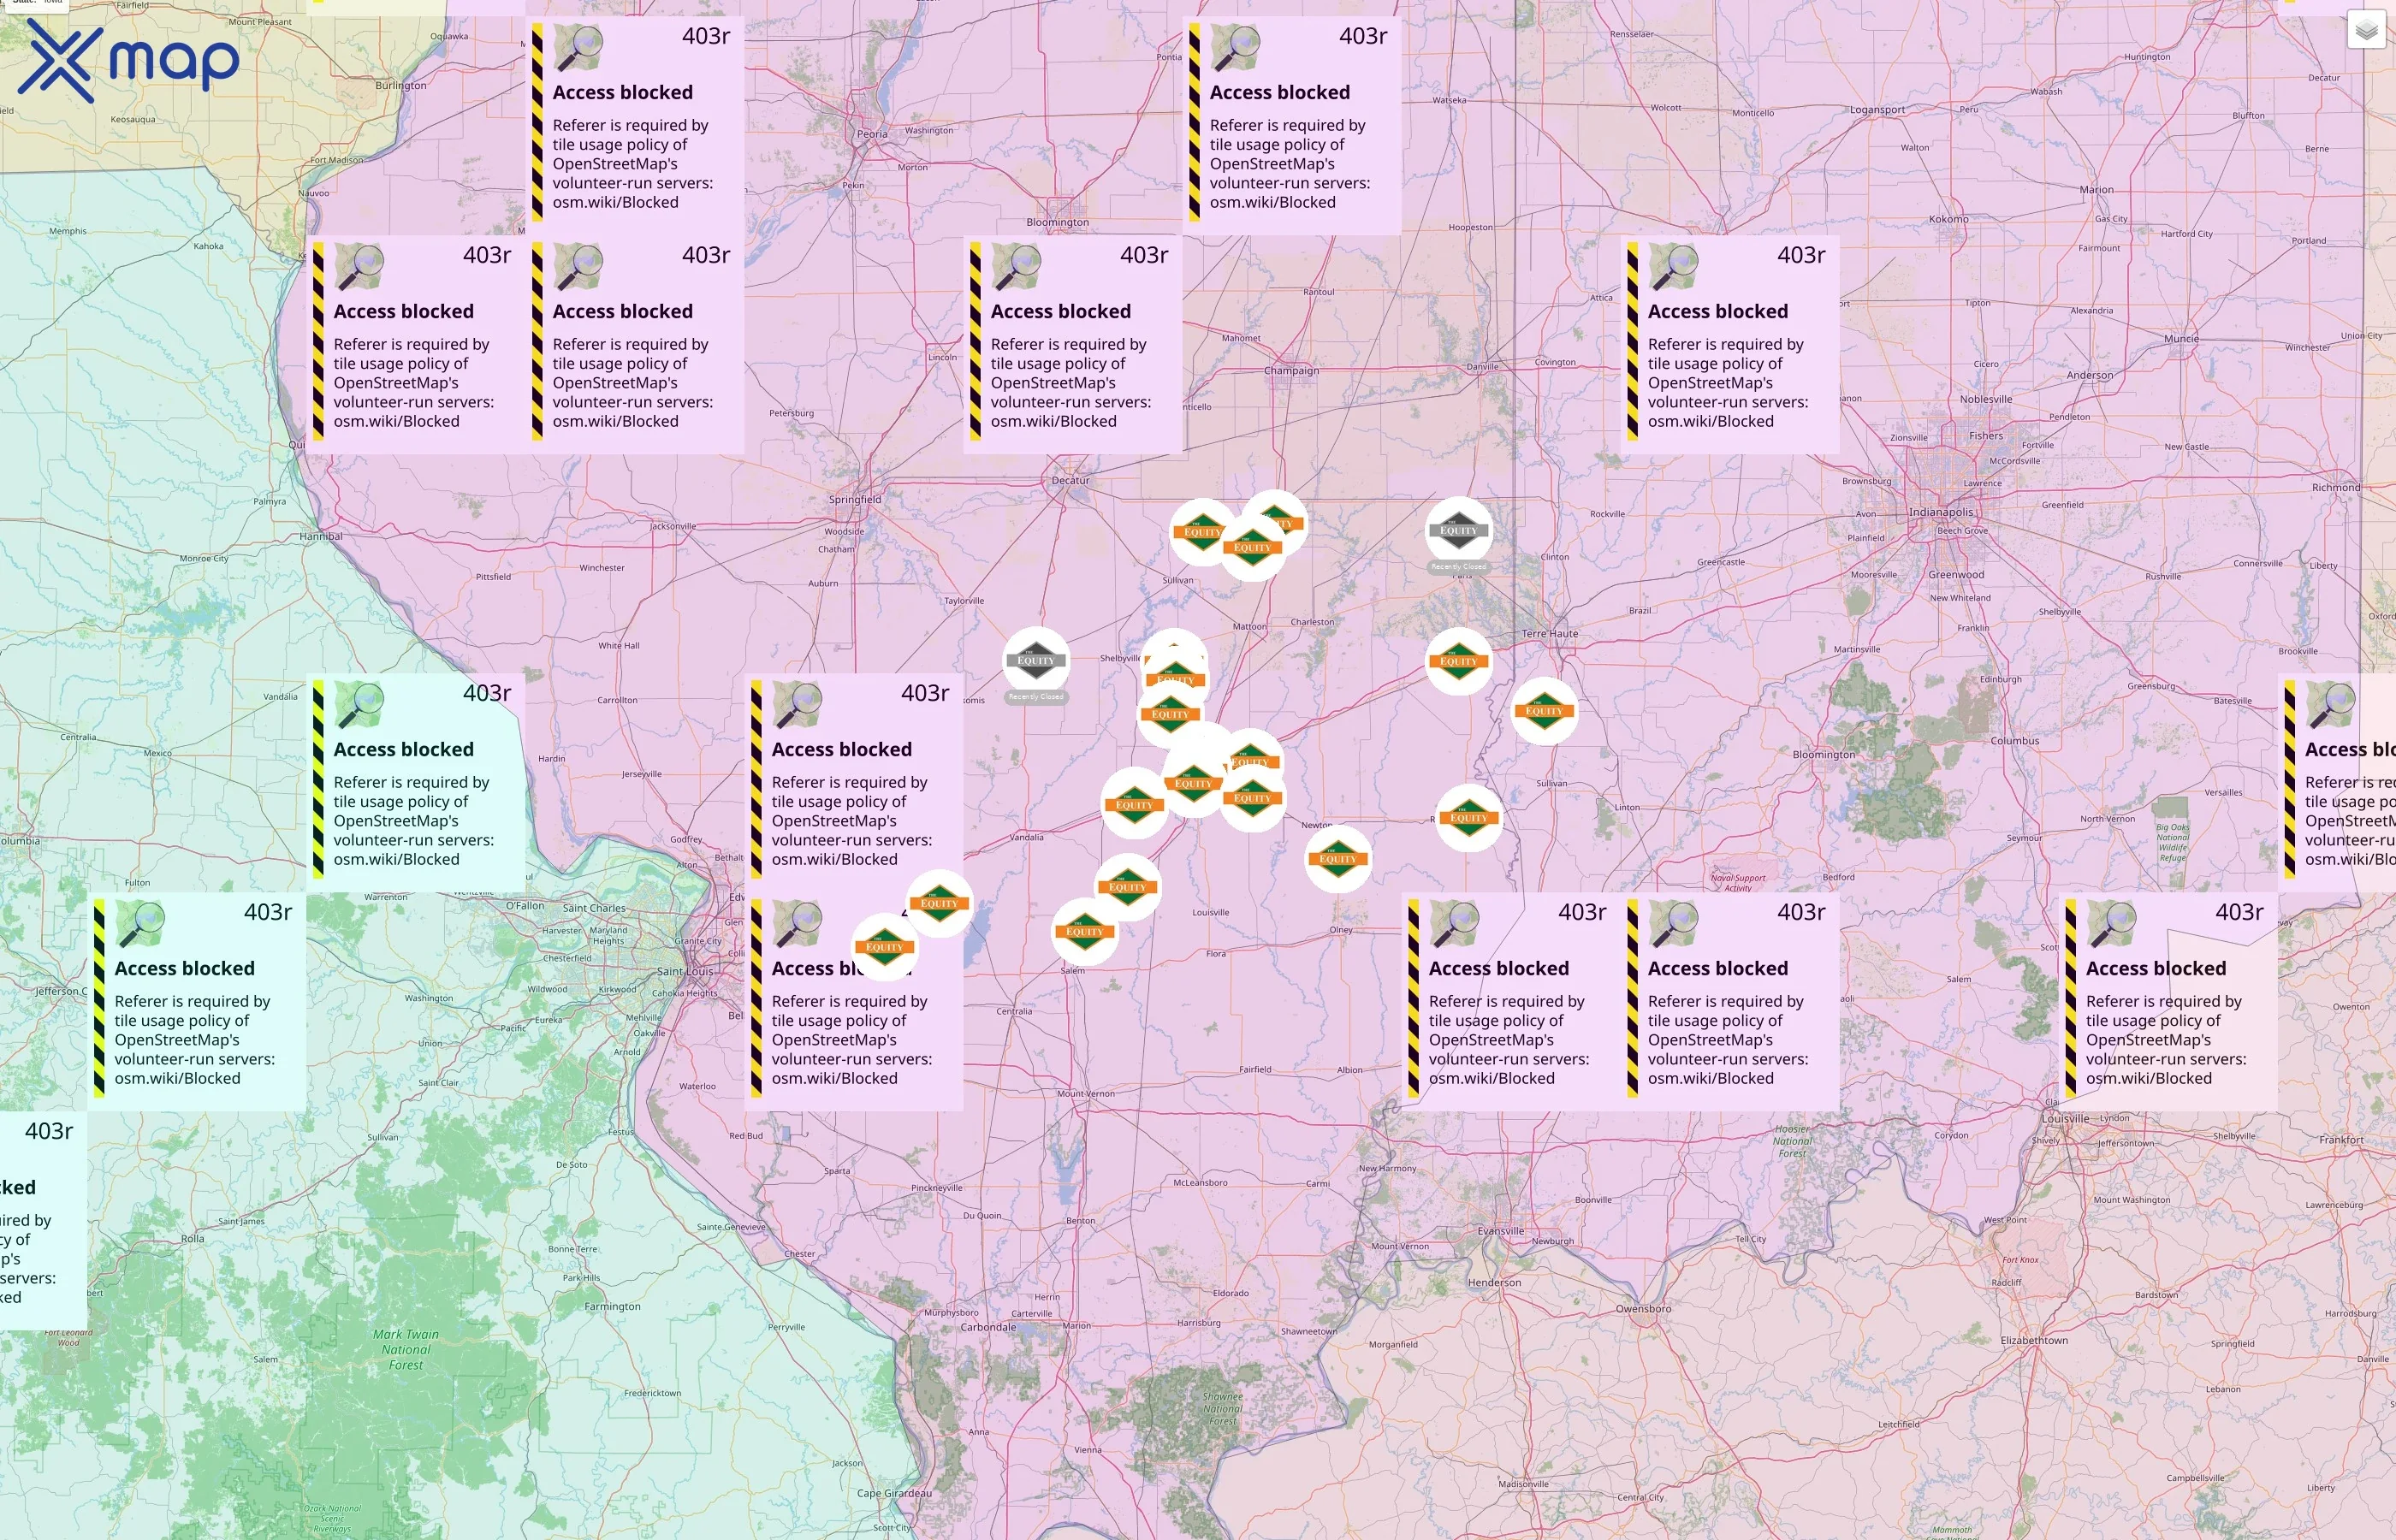The height and width of the screenshot is (1540, 2396).
Task: Open Equity marker just below the Shelbyville pair
Action: (1170, 714)
